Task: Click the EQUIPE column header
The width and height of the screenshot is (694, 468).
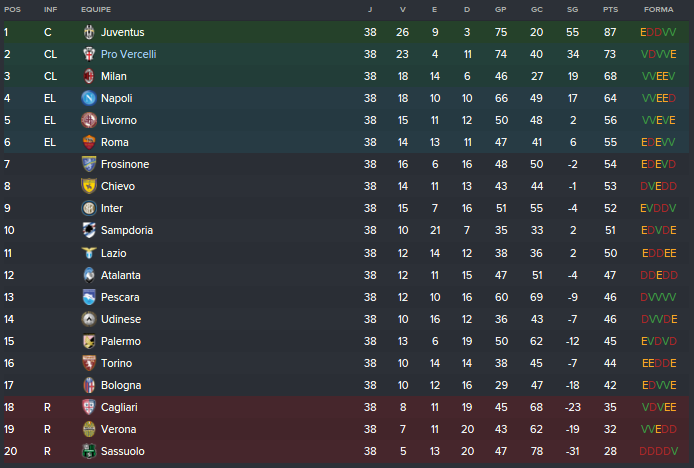Action: tap(96, 9)
